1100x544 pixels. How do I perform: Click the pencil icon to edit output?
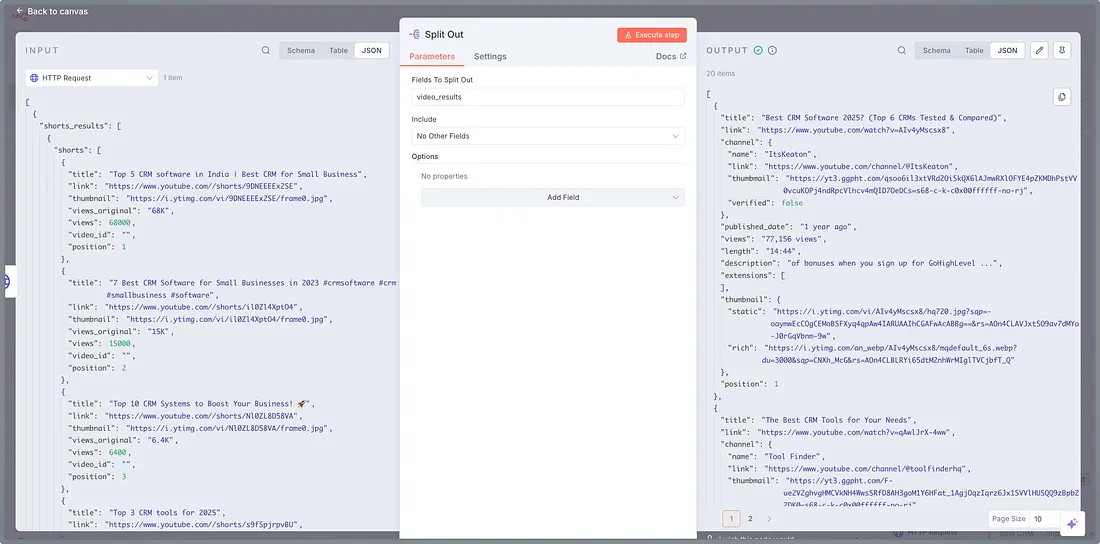[x=1040, y=50]
